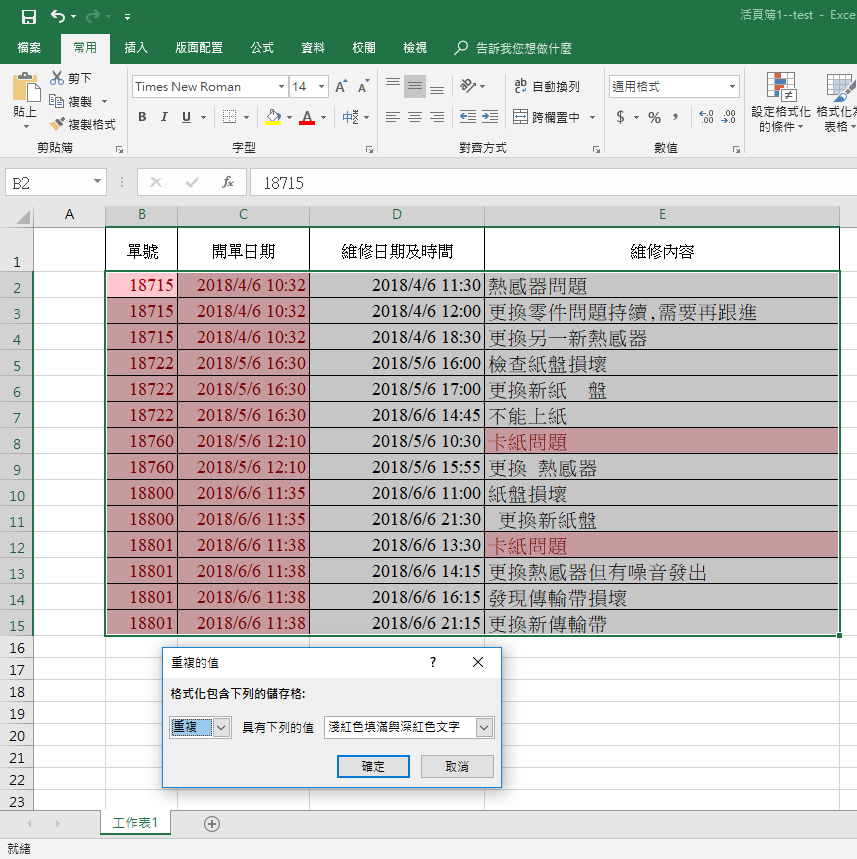Align cell text to the right

(437, 117)
